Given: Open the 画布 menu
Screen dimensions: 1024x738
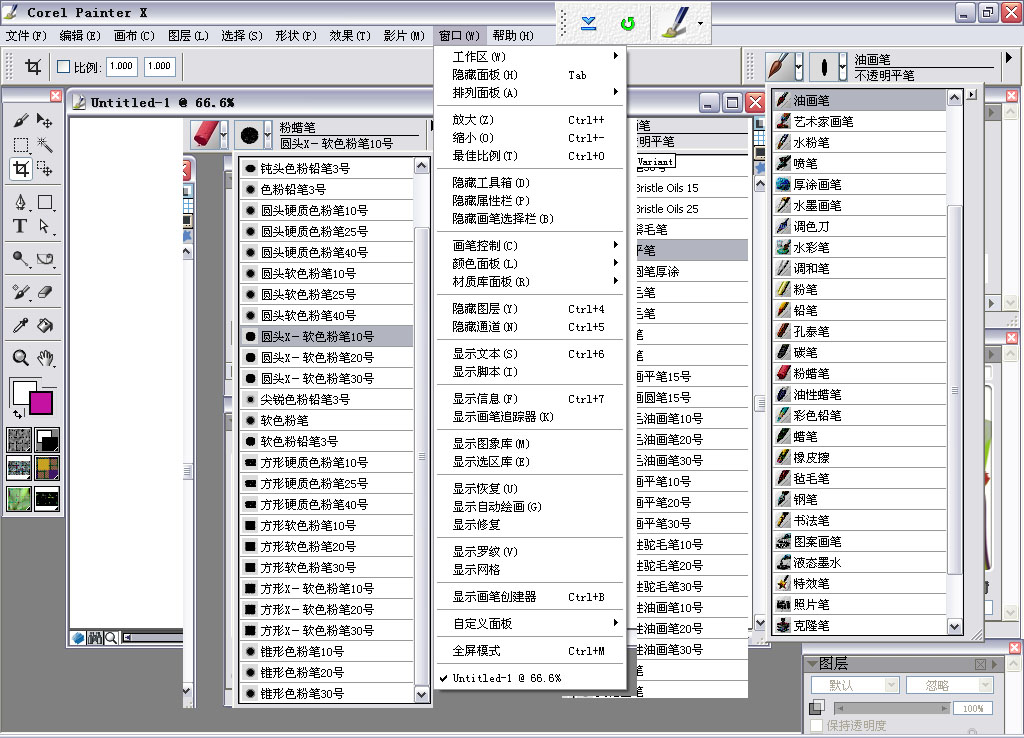Looking at the screenshot, I should [x=134, y=35].
